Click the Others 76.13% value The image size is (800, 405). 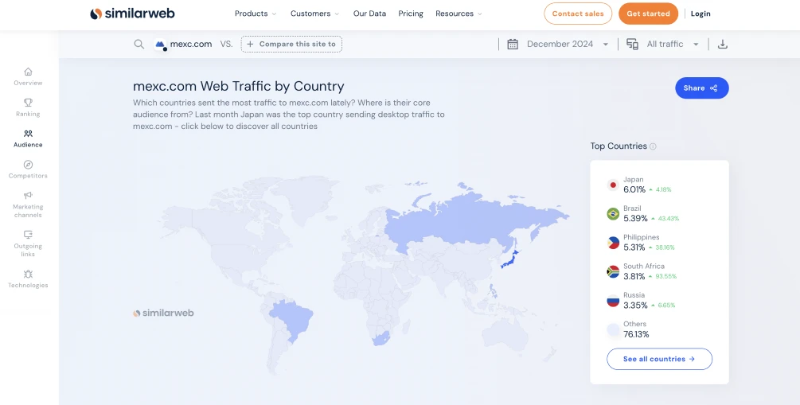coord(636,335)
